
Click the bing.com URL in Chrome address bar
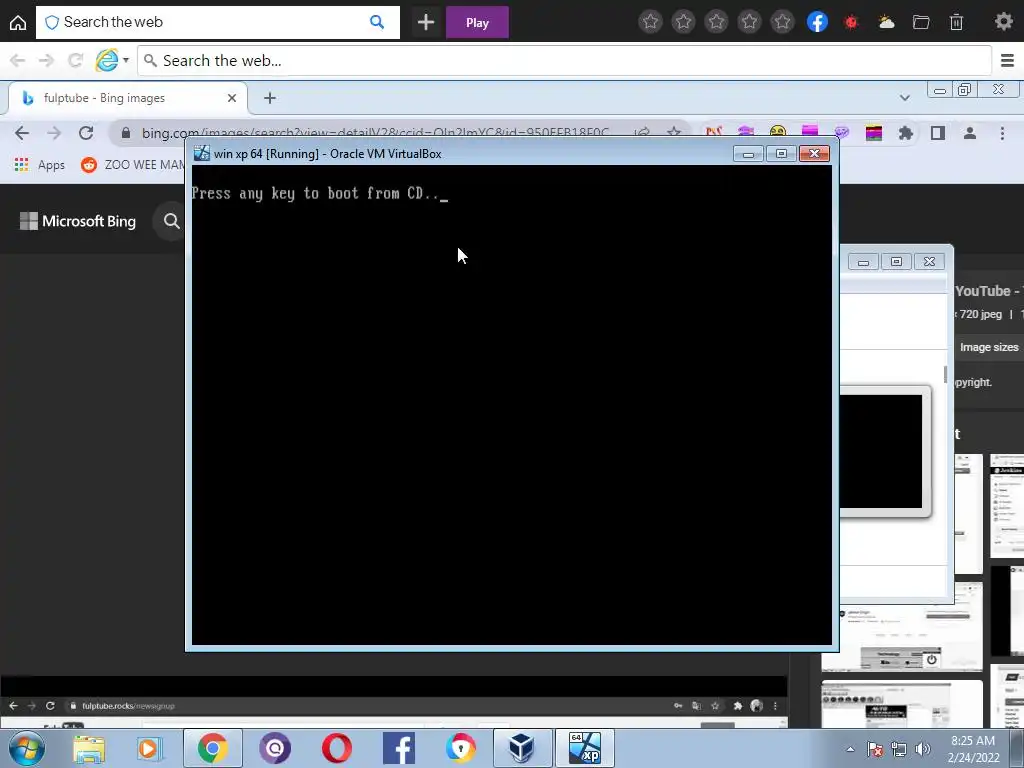(x=376, y=133)
